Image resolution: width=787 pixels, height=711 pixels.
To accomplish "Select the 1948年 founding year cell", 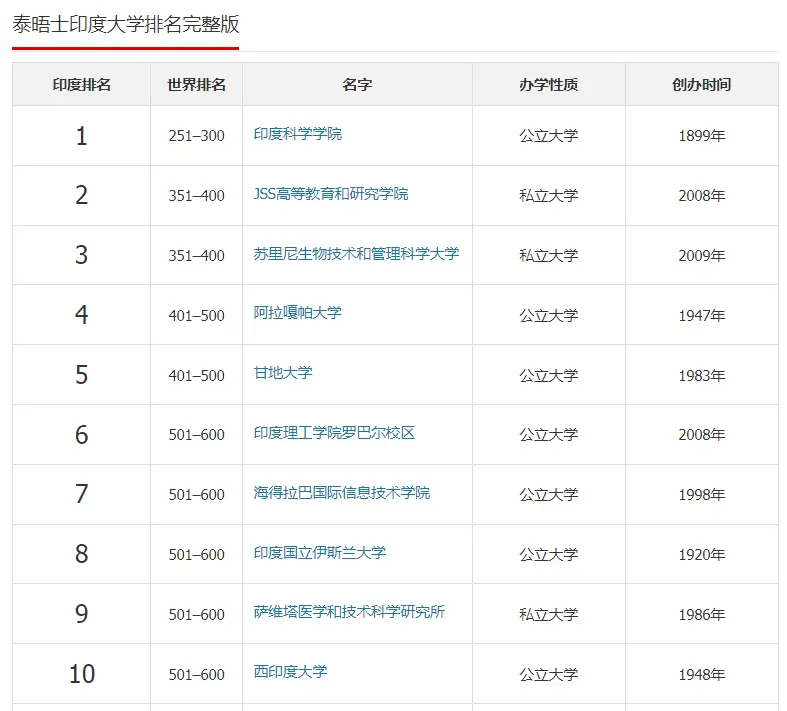I will pos(702,675).
